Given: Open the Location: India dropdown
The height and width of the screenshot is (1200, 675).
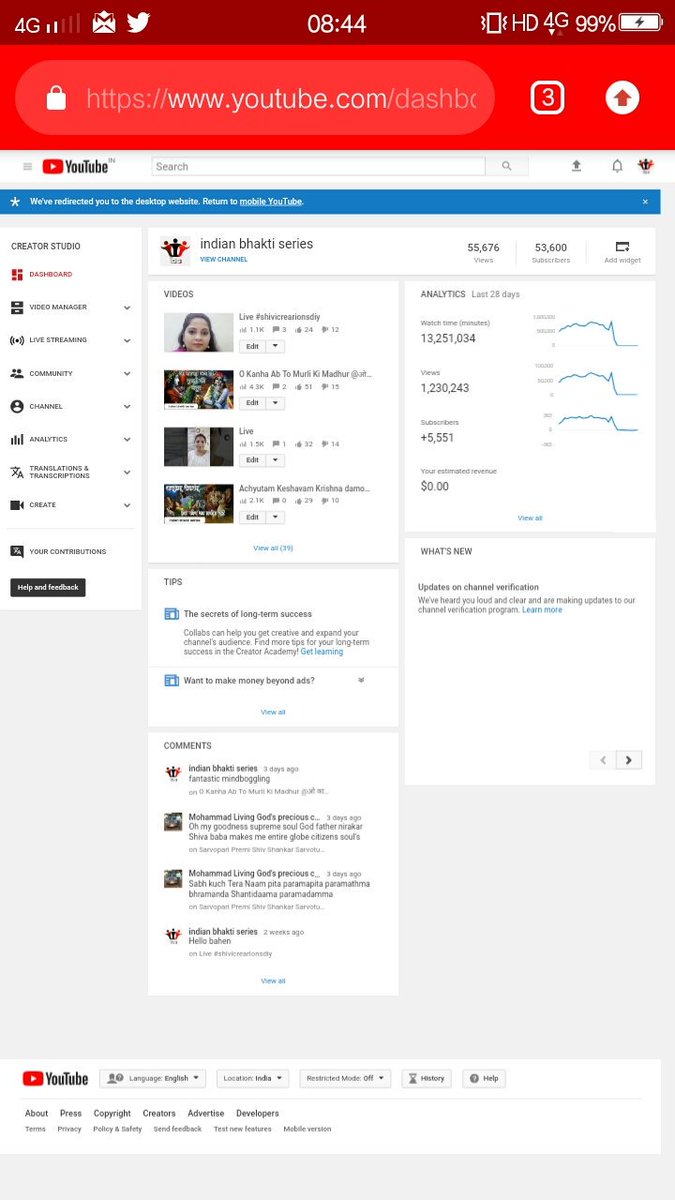Looking at the screenshot, I should (x=252, y=1079).
